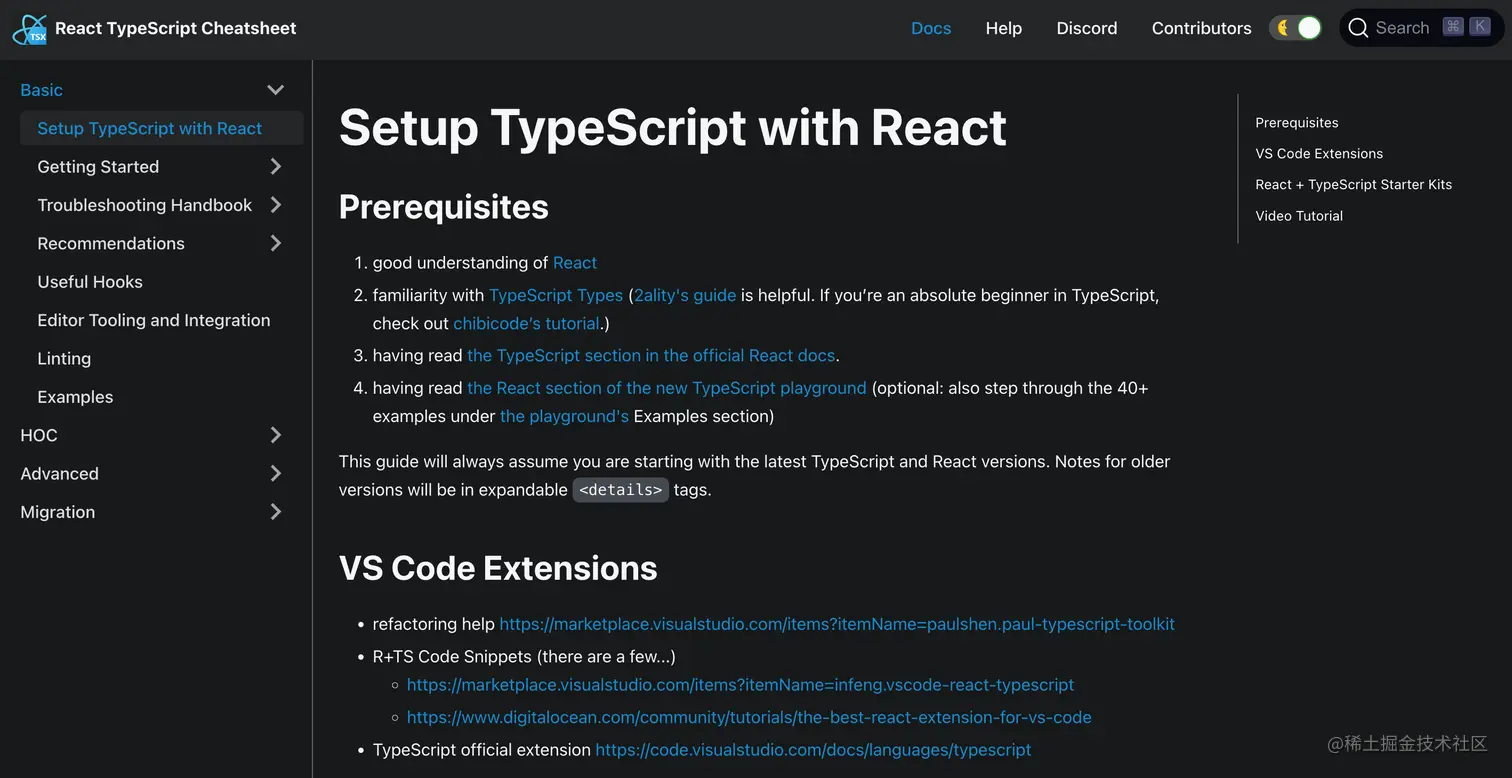This screenshot has width=1512, height=778.
Task: Open the Discord navbar item
Action: click(x=1087, y=28)
